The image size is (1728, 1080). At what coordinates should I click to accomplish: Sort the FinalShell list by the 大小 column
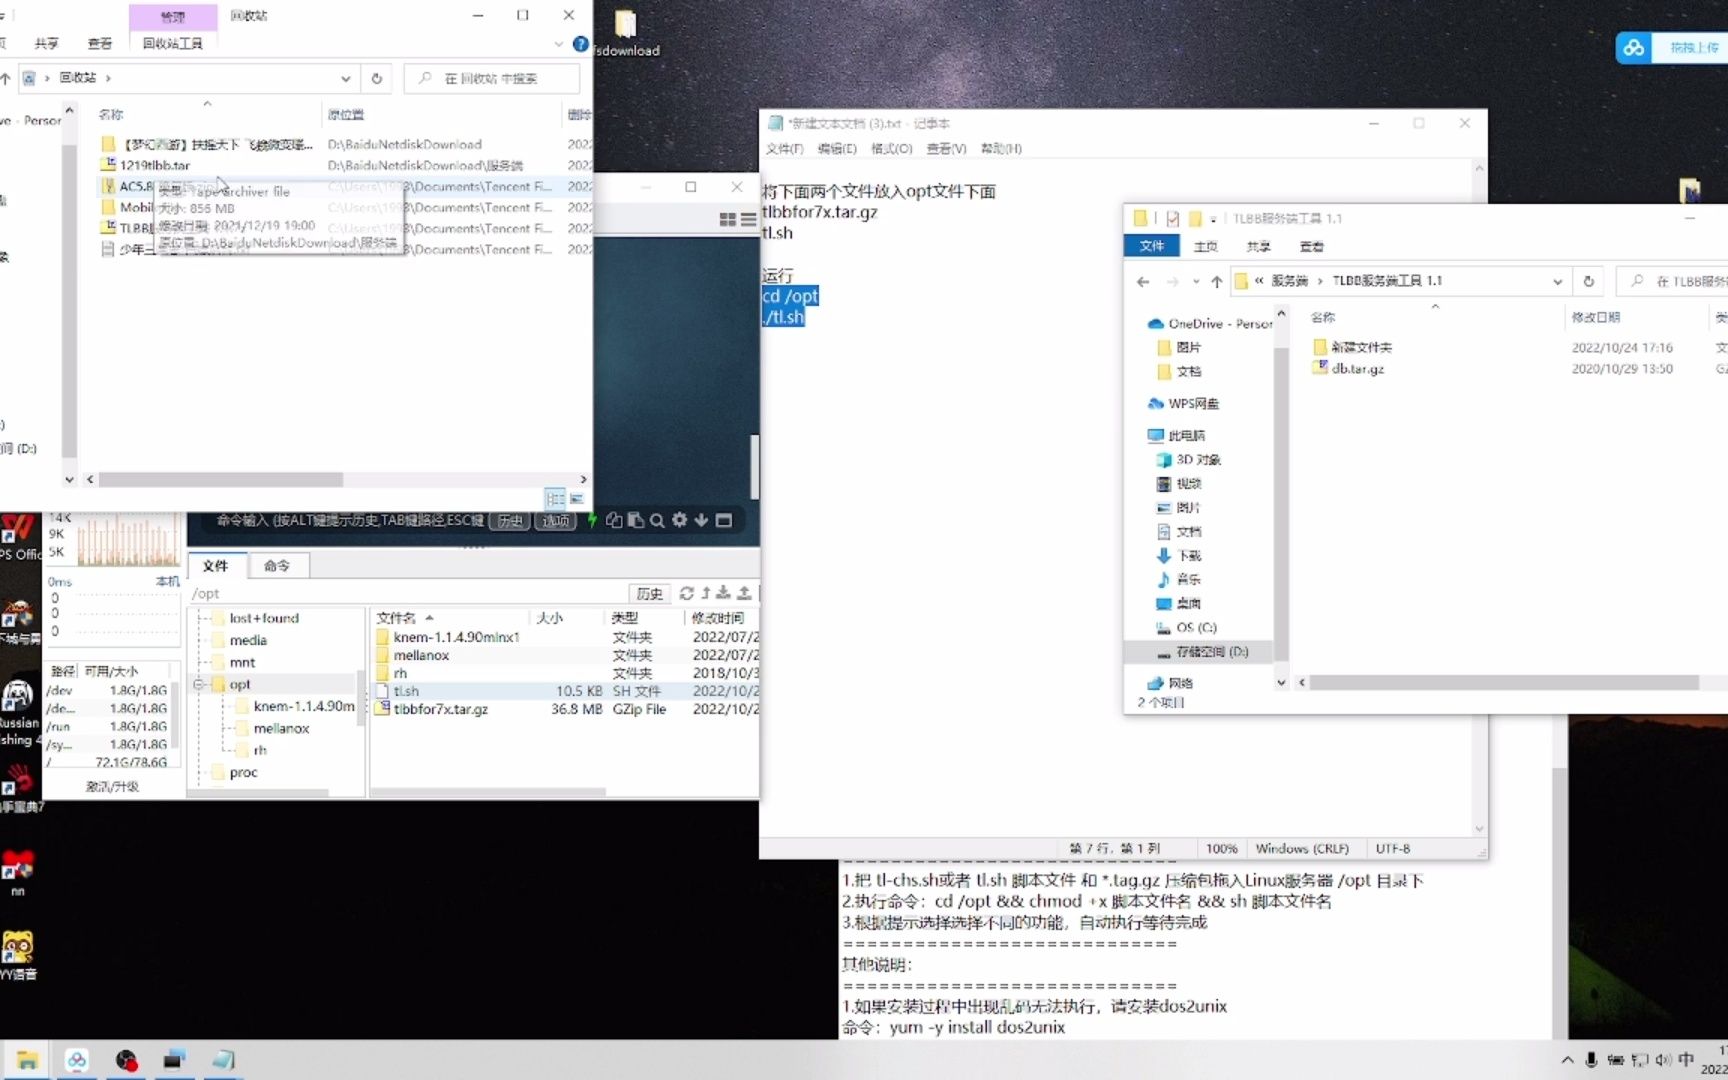[x=549, y=618]
